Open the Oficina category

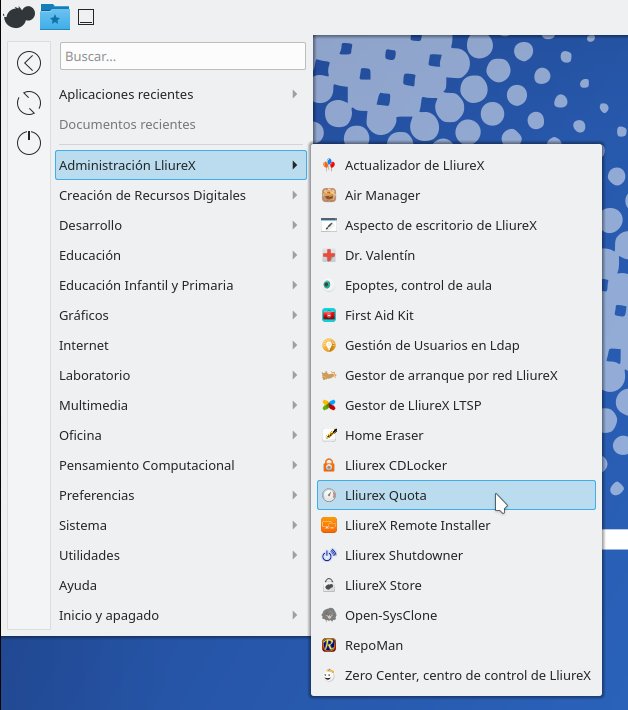[x=181, y=435]
